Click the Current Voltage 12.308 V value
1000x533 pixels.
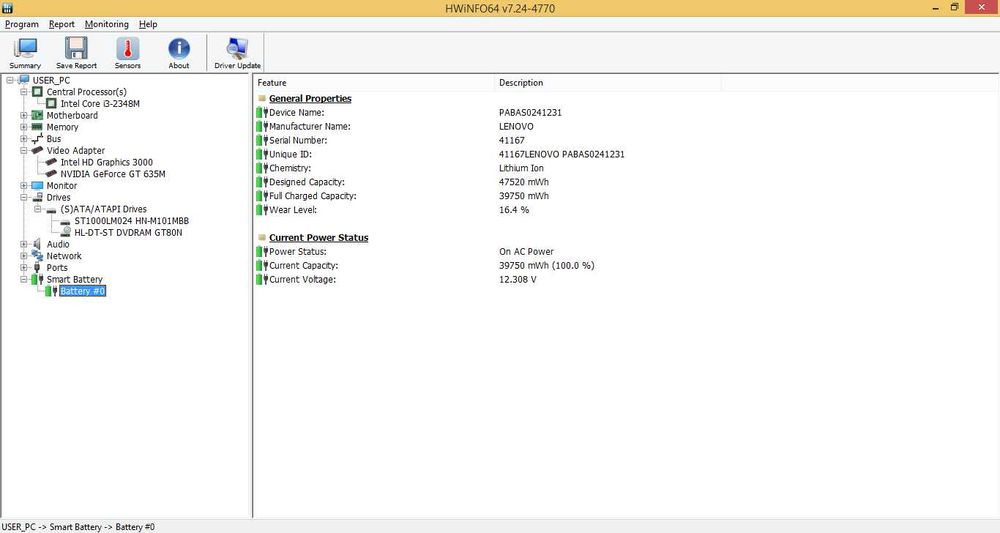517,279
